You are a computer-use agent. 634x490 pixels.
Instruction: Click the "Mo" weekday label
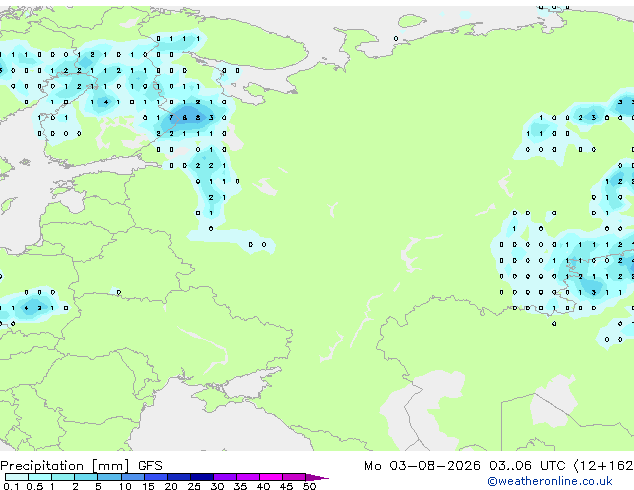pyautogui.click(x=372, y=466)
